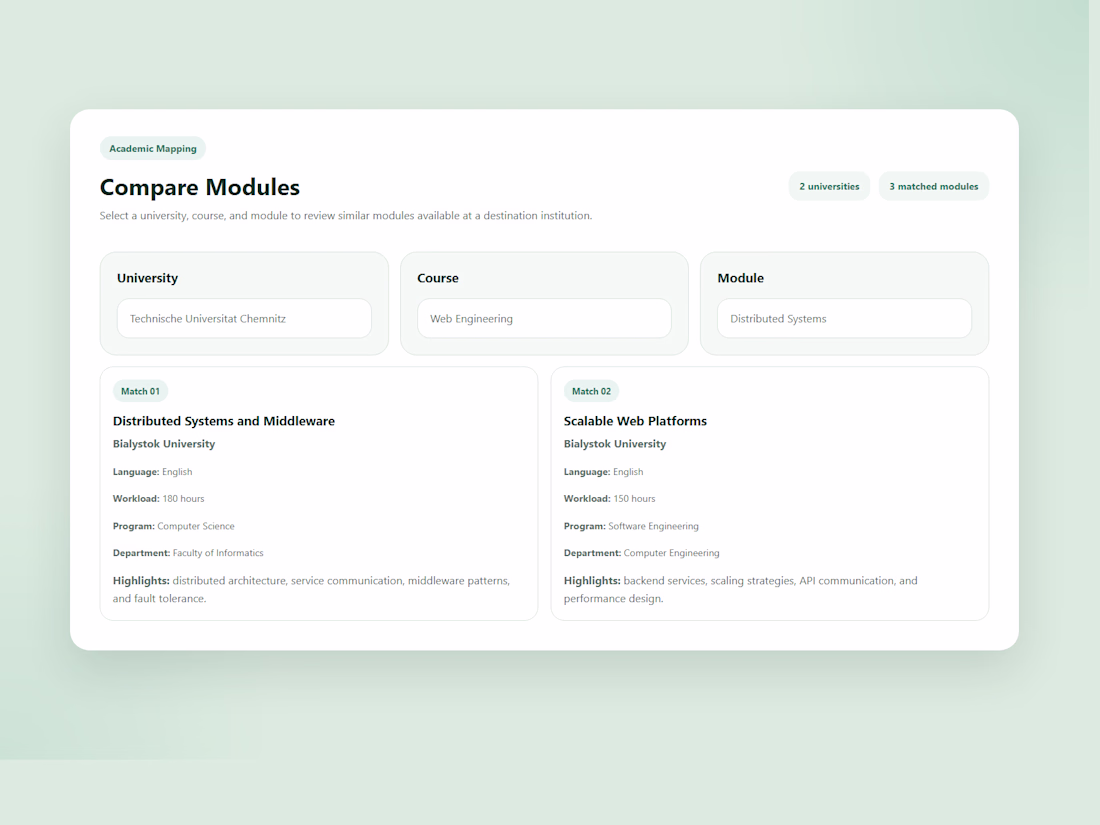Screen dimensions: 1100x825
Task: Click the Language: English line in Match 01
Action: (x=152, y=472)
